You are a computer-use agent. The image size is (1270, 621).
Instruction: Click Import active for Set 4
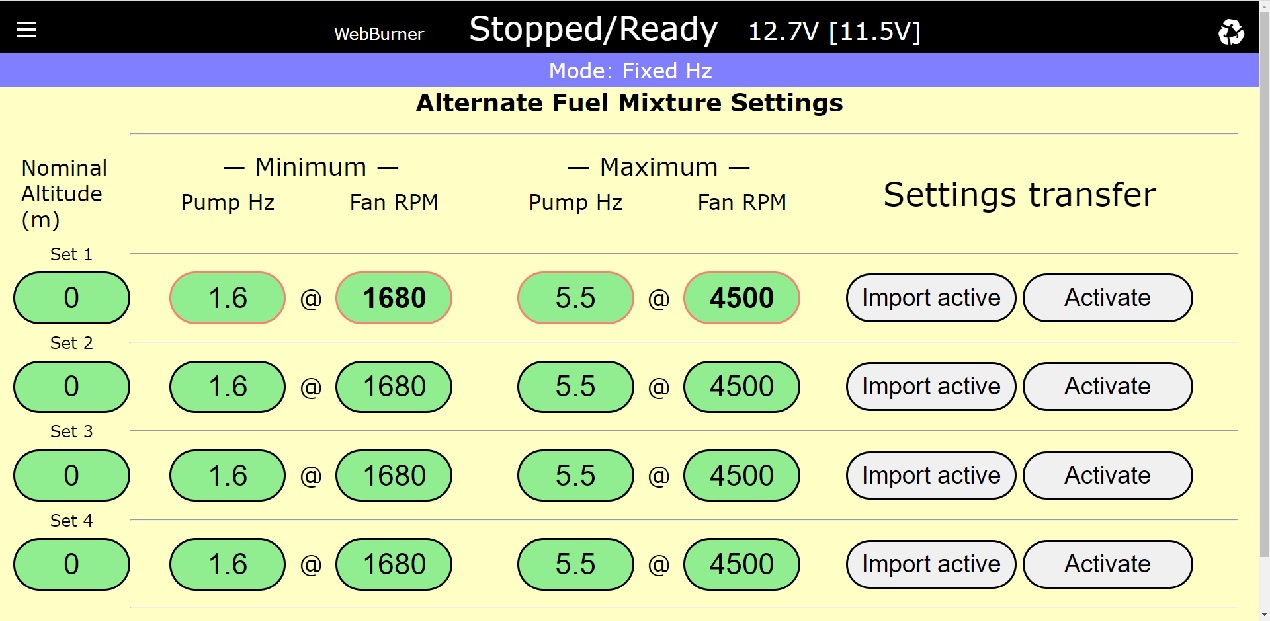point(931,565)
